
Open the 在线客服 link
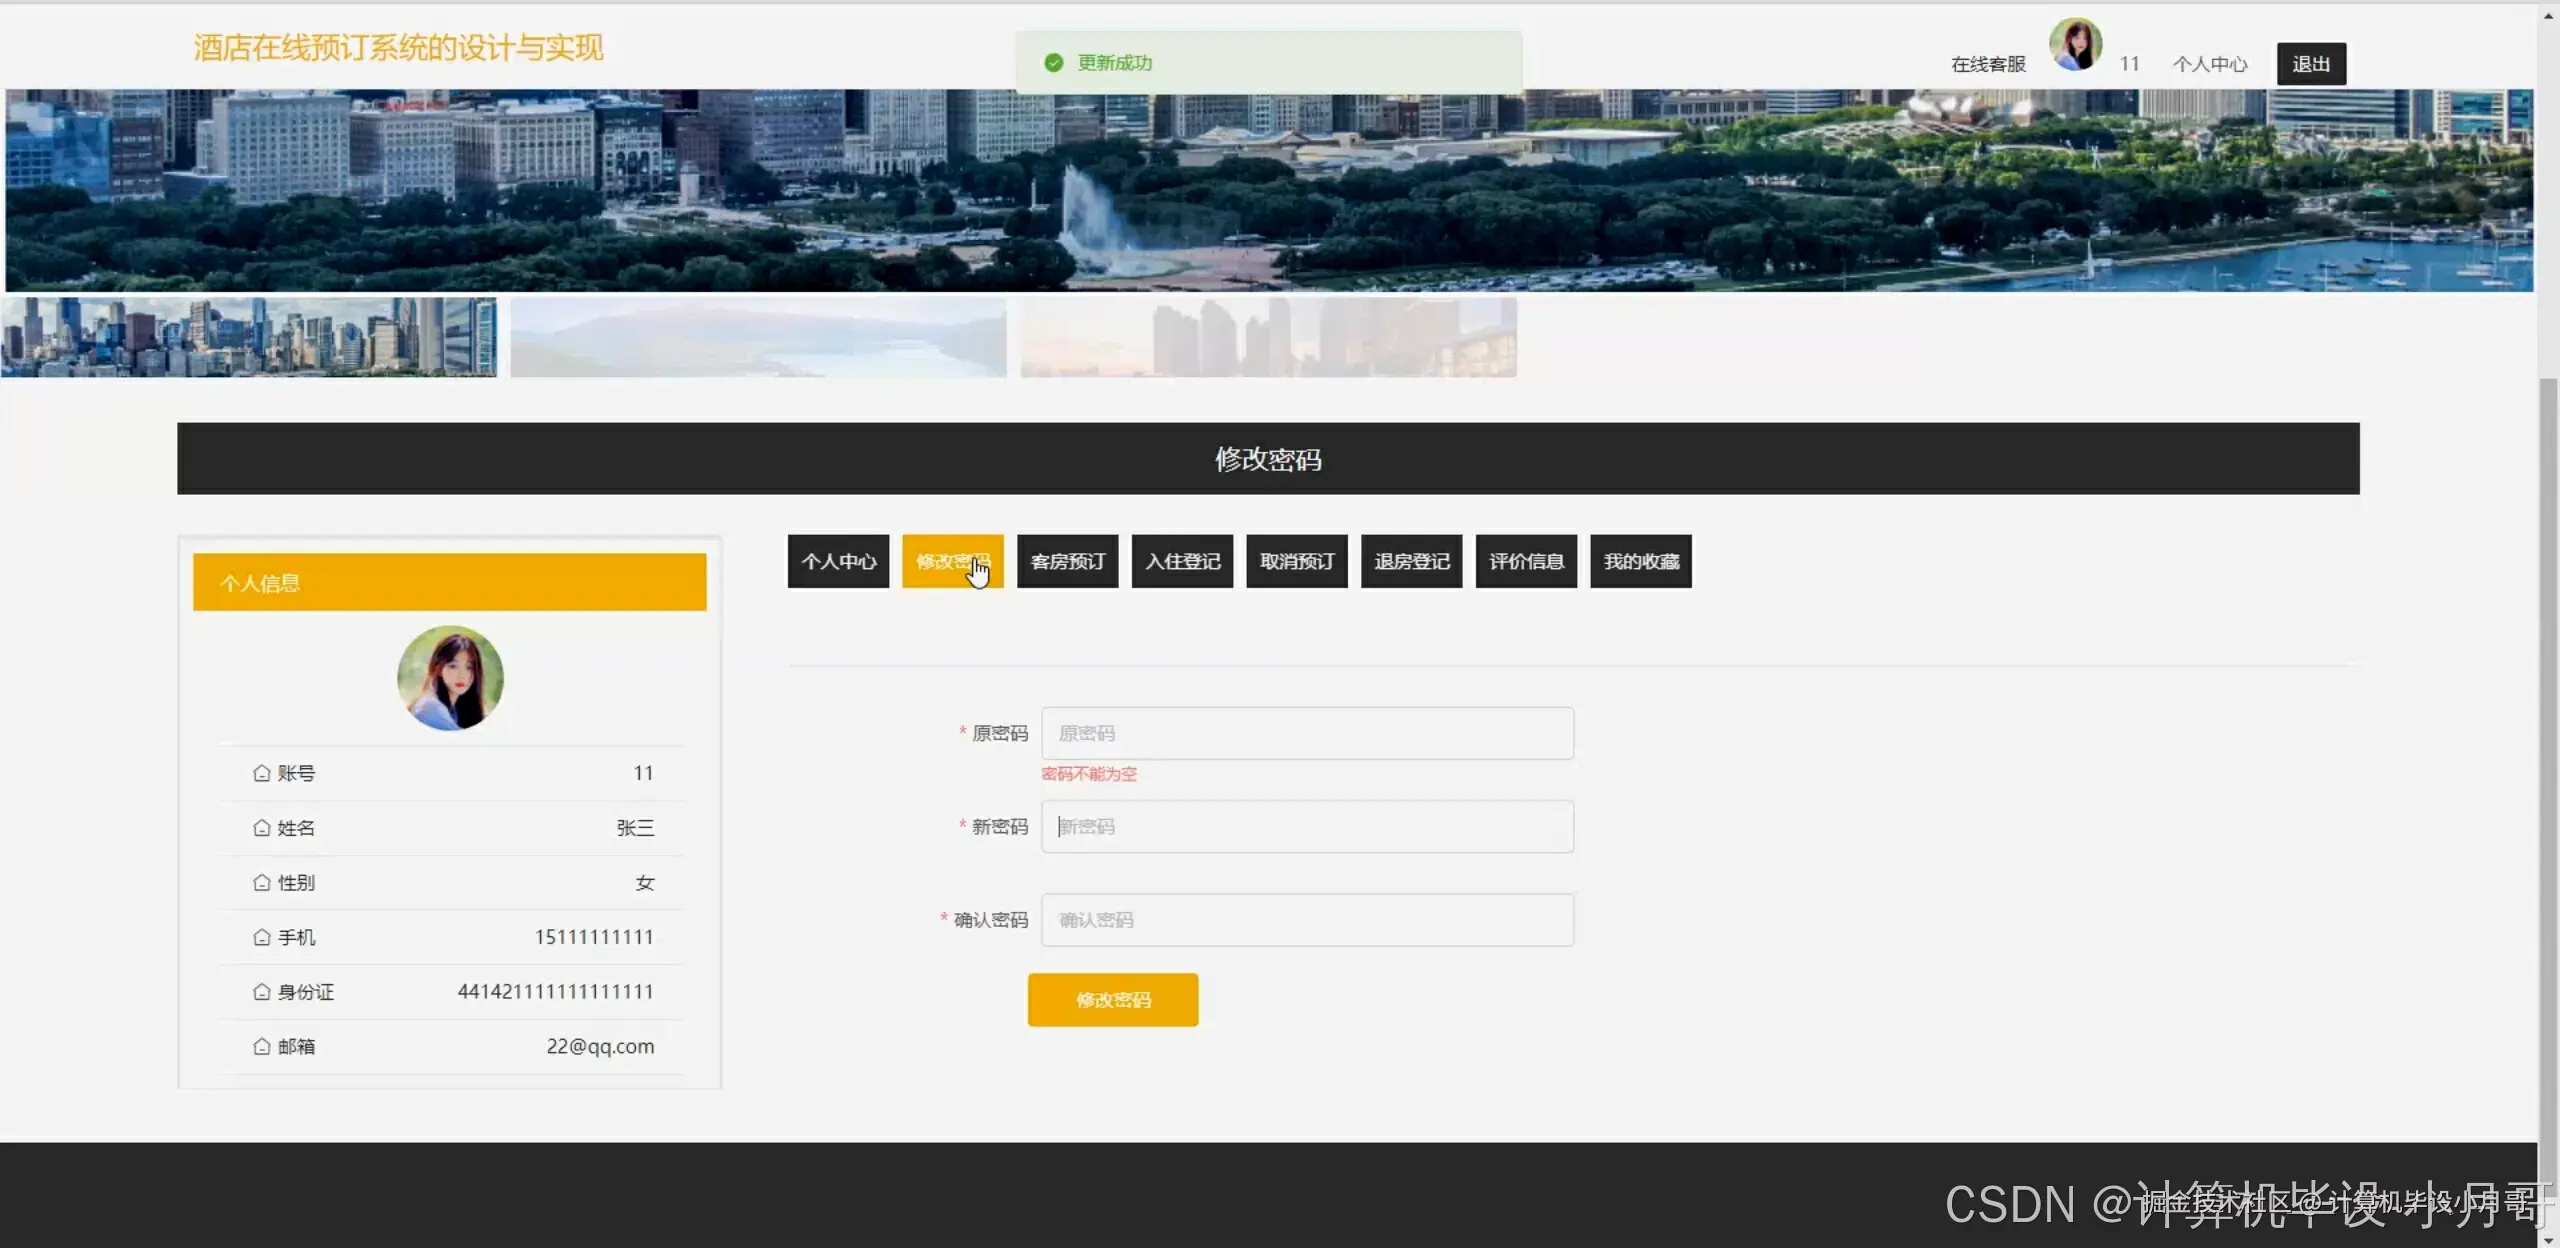[x=1988, y=64]
